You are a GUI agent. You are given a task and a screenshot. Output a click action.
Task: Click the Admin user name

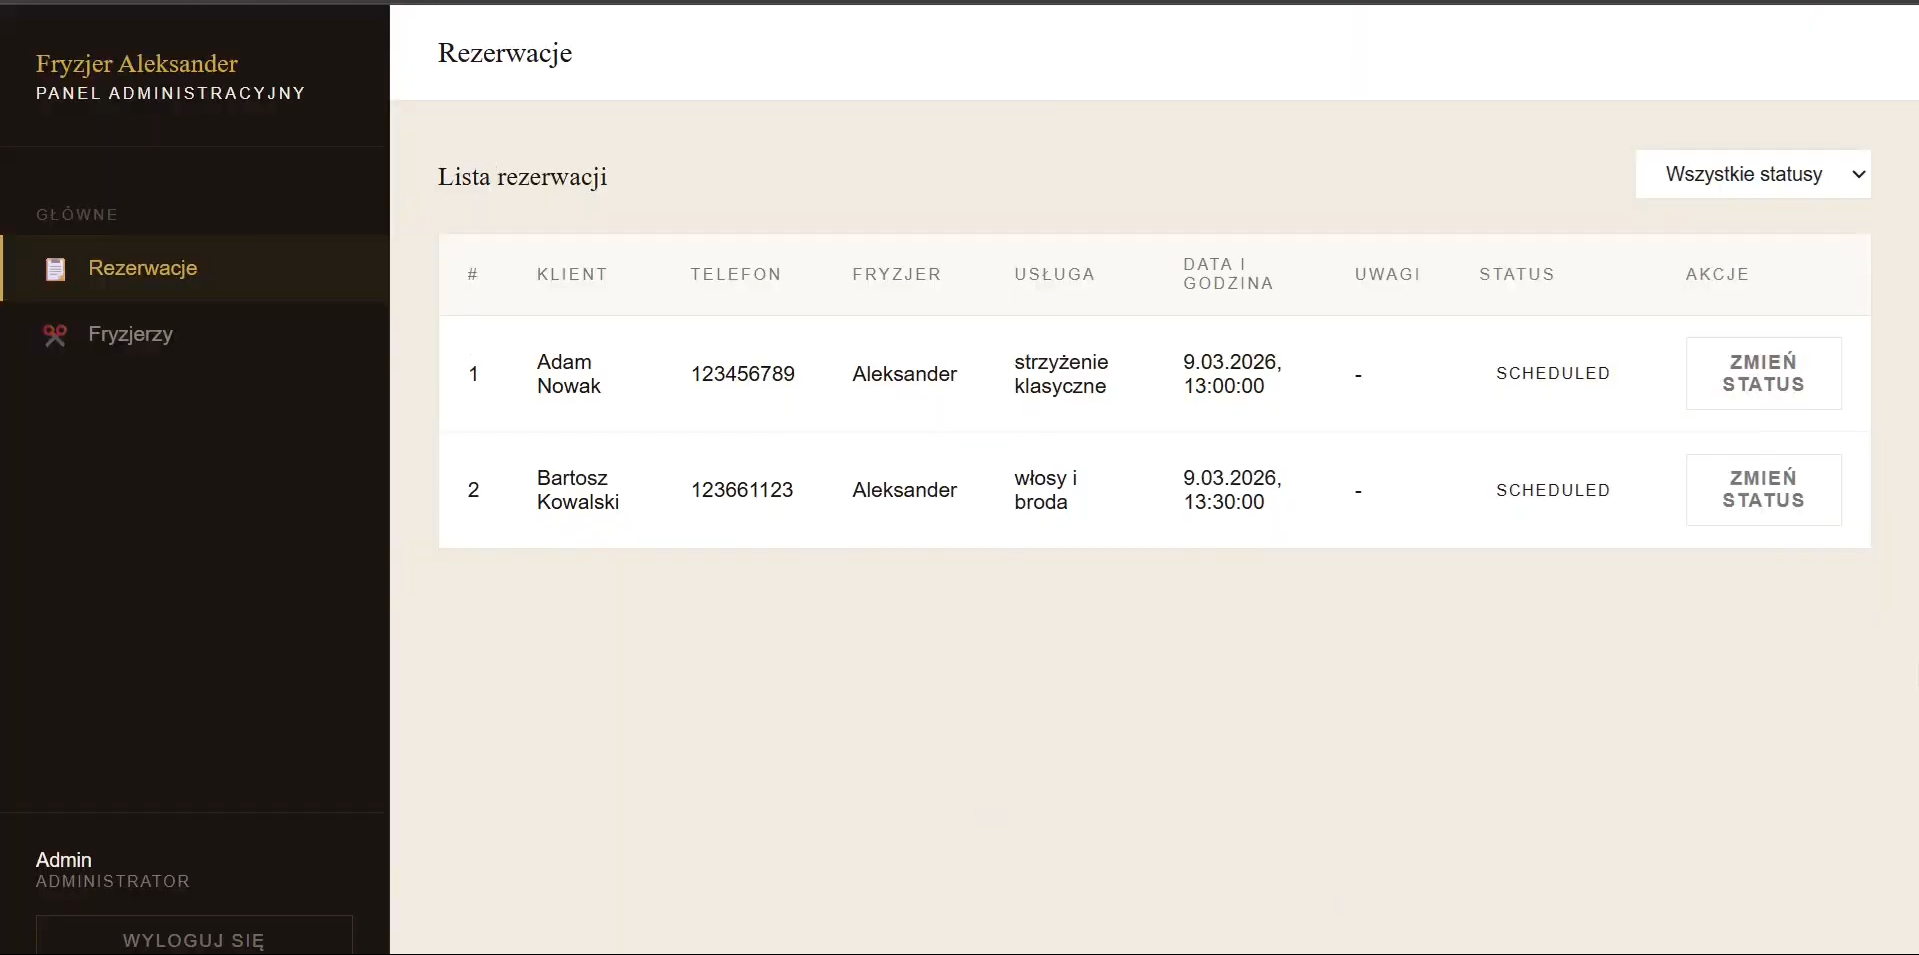click(x=64, y=860)
